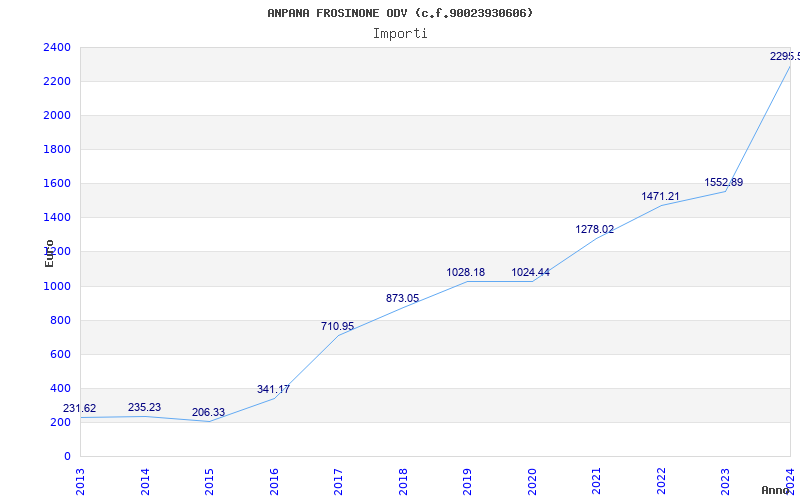This screenshot has width=800, height=500.
Task: Click the x-axis year 2020
Action: click(532, 481)
